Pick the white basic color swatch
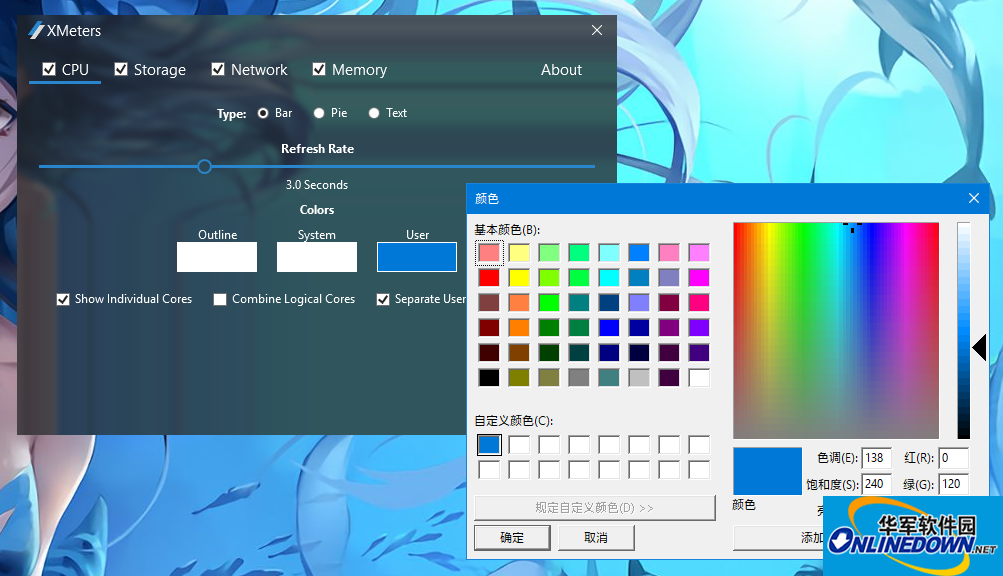This screenshot has width=1003, height=576. (699, 378)
